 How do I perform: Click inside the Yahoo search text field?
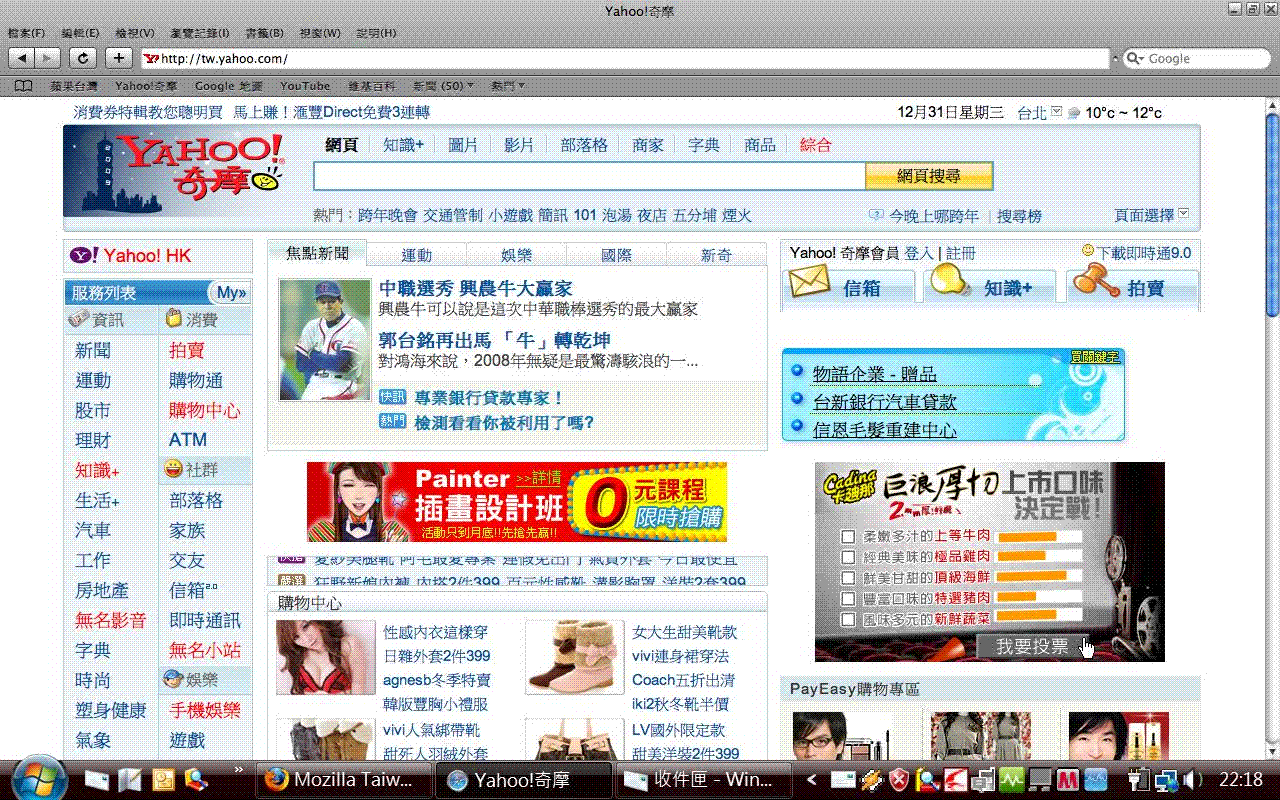point(589,176)
